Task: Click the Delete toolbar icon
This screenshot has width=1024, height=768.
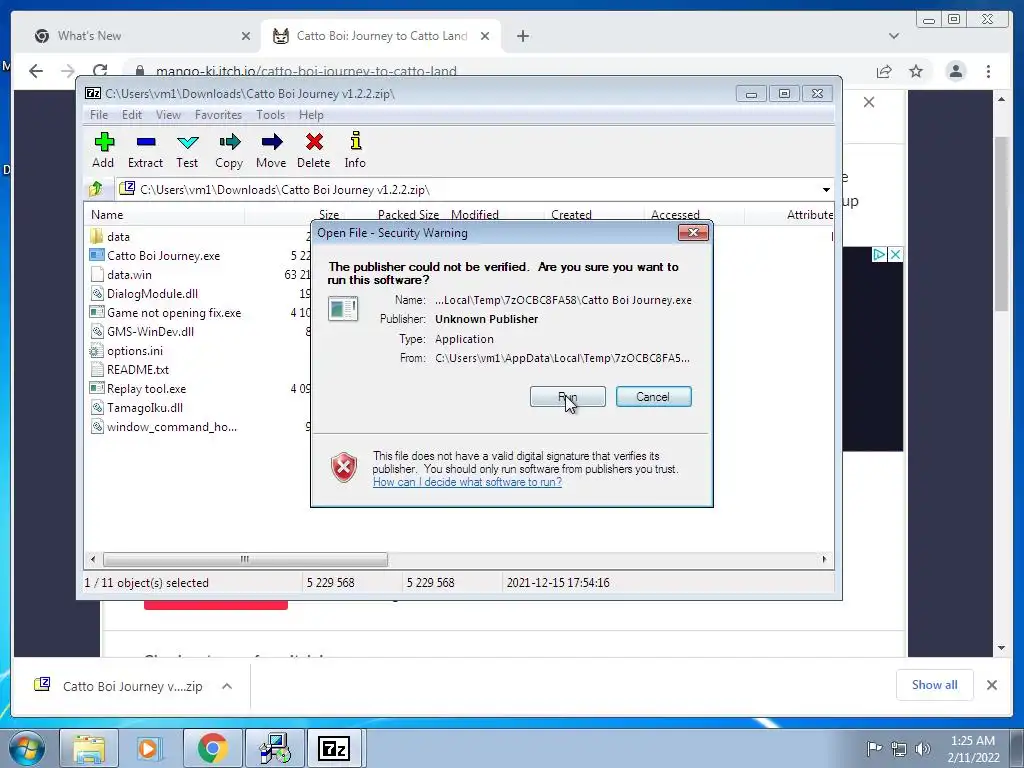Action: coord(313,150)
